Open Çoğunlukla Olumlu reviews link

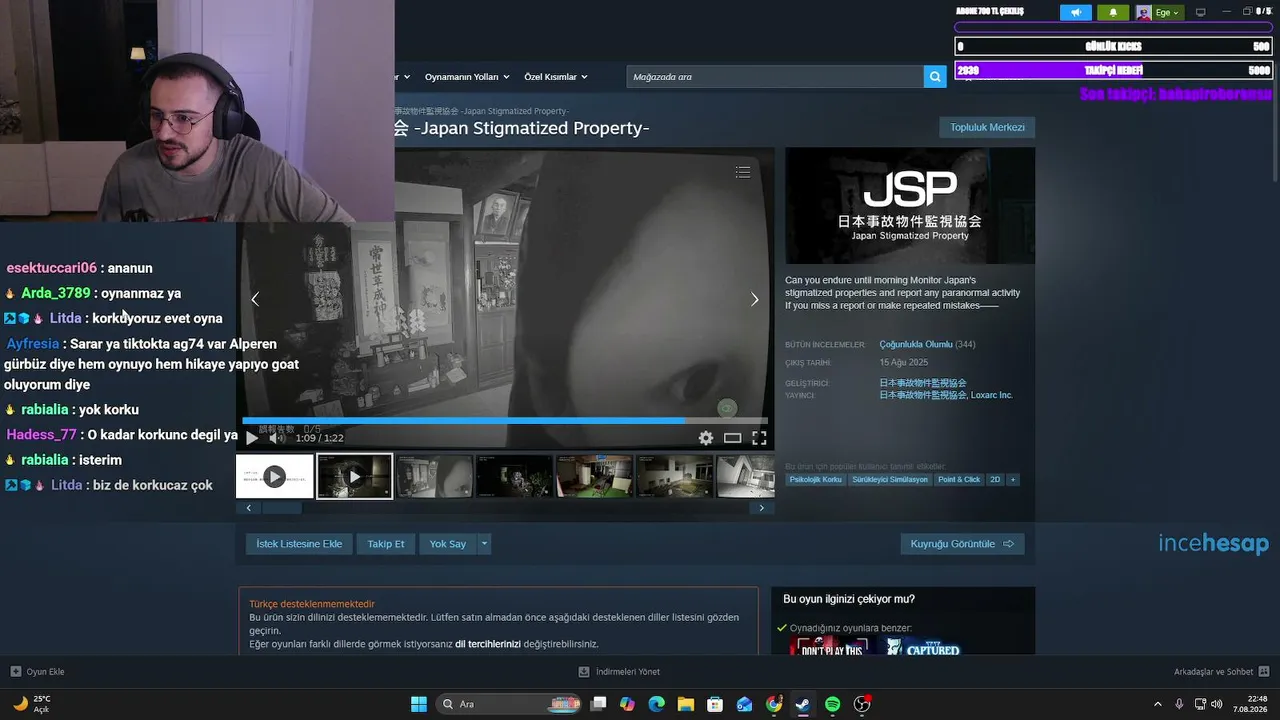coord(916,345)
